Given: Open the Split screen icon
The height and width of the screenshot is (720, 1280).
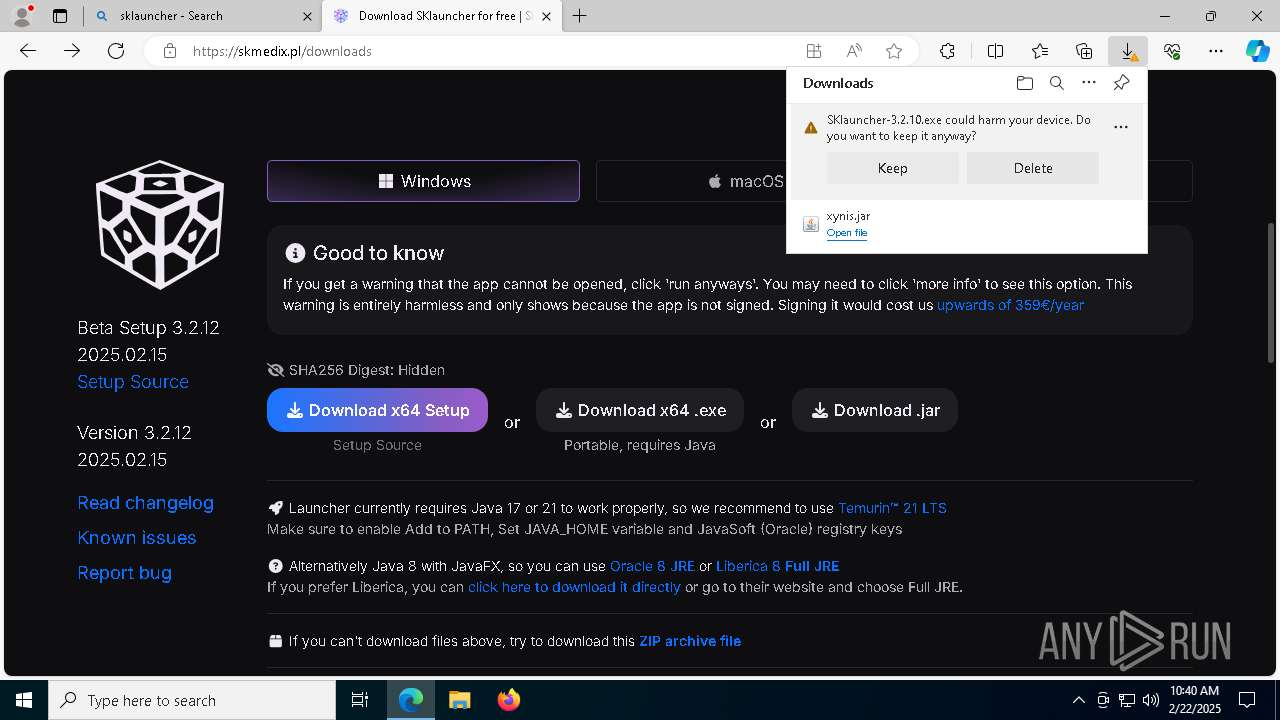Looking at the screenshot, I should point(996,51).
